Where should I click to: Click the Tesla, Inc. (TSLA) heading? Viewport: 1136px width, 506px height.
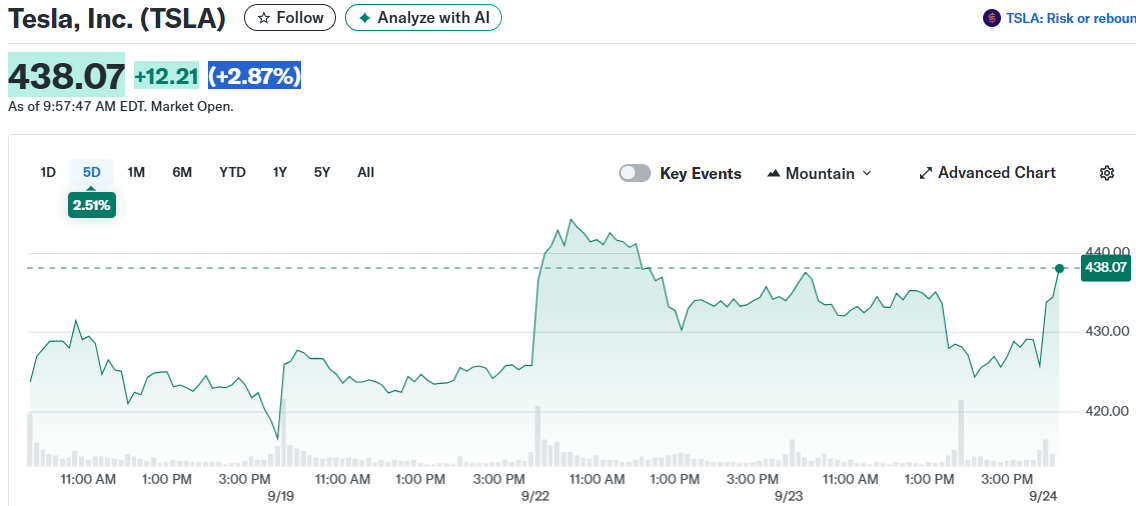(x=117, y=18)
